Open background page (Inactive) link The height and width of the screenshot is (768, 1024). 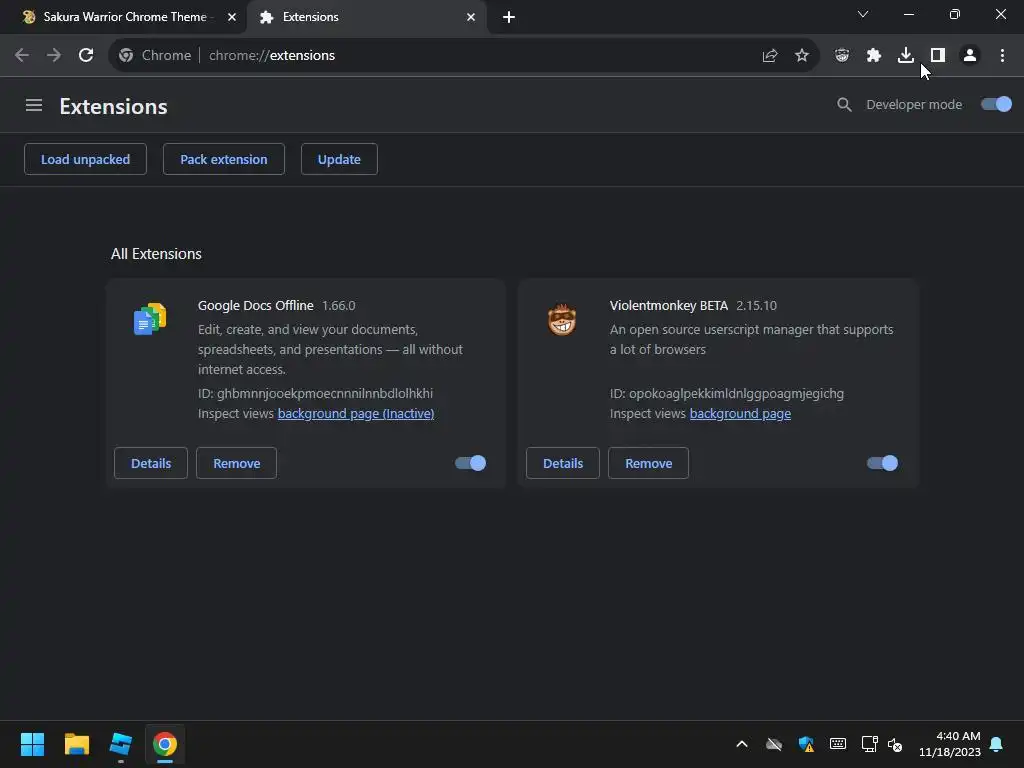point(356,413)
